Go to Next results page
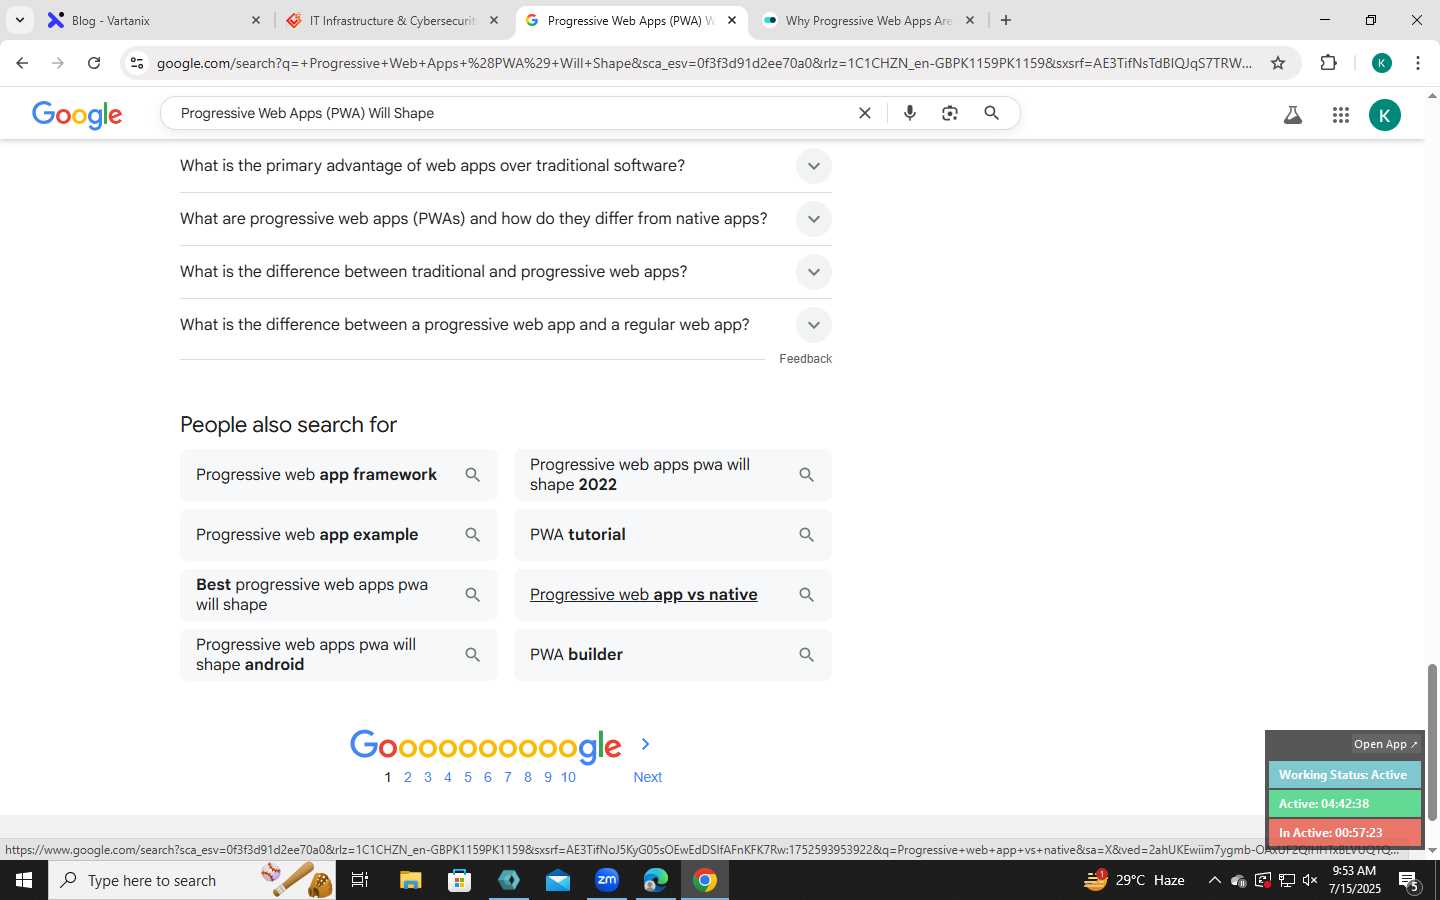 [x=647, y=777]
